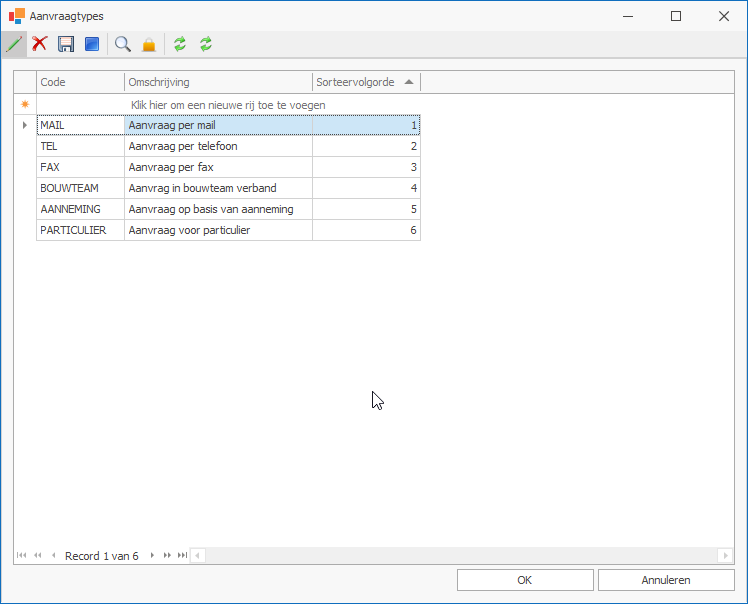Close the Aanvraagtypes window

pos(724,16)
